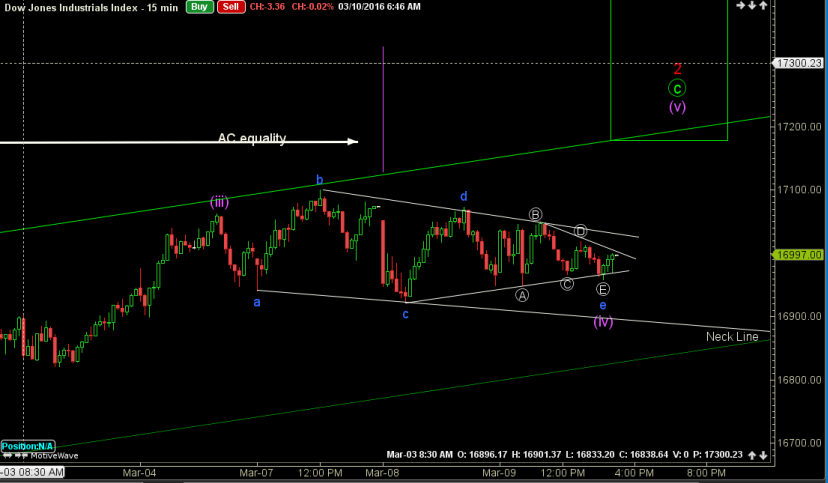Click the 4:00 PM time axis label
Image resolution: width=828 pixels, height=483 pixels.
point(635,472)
